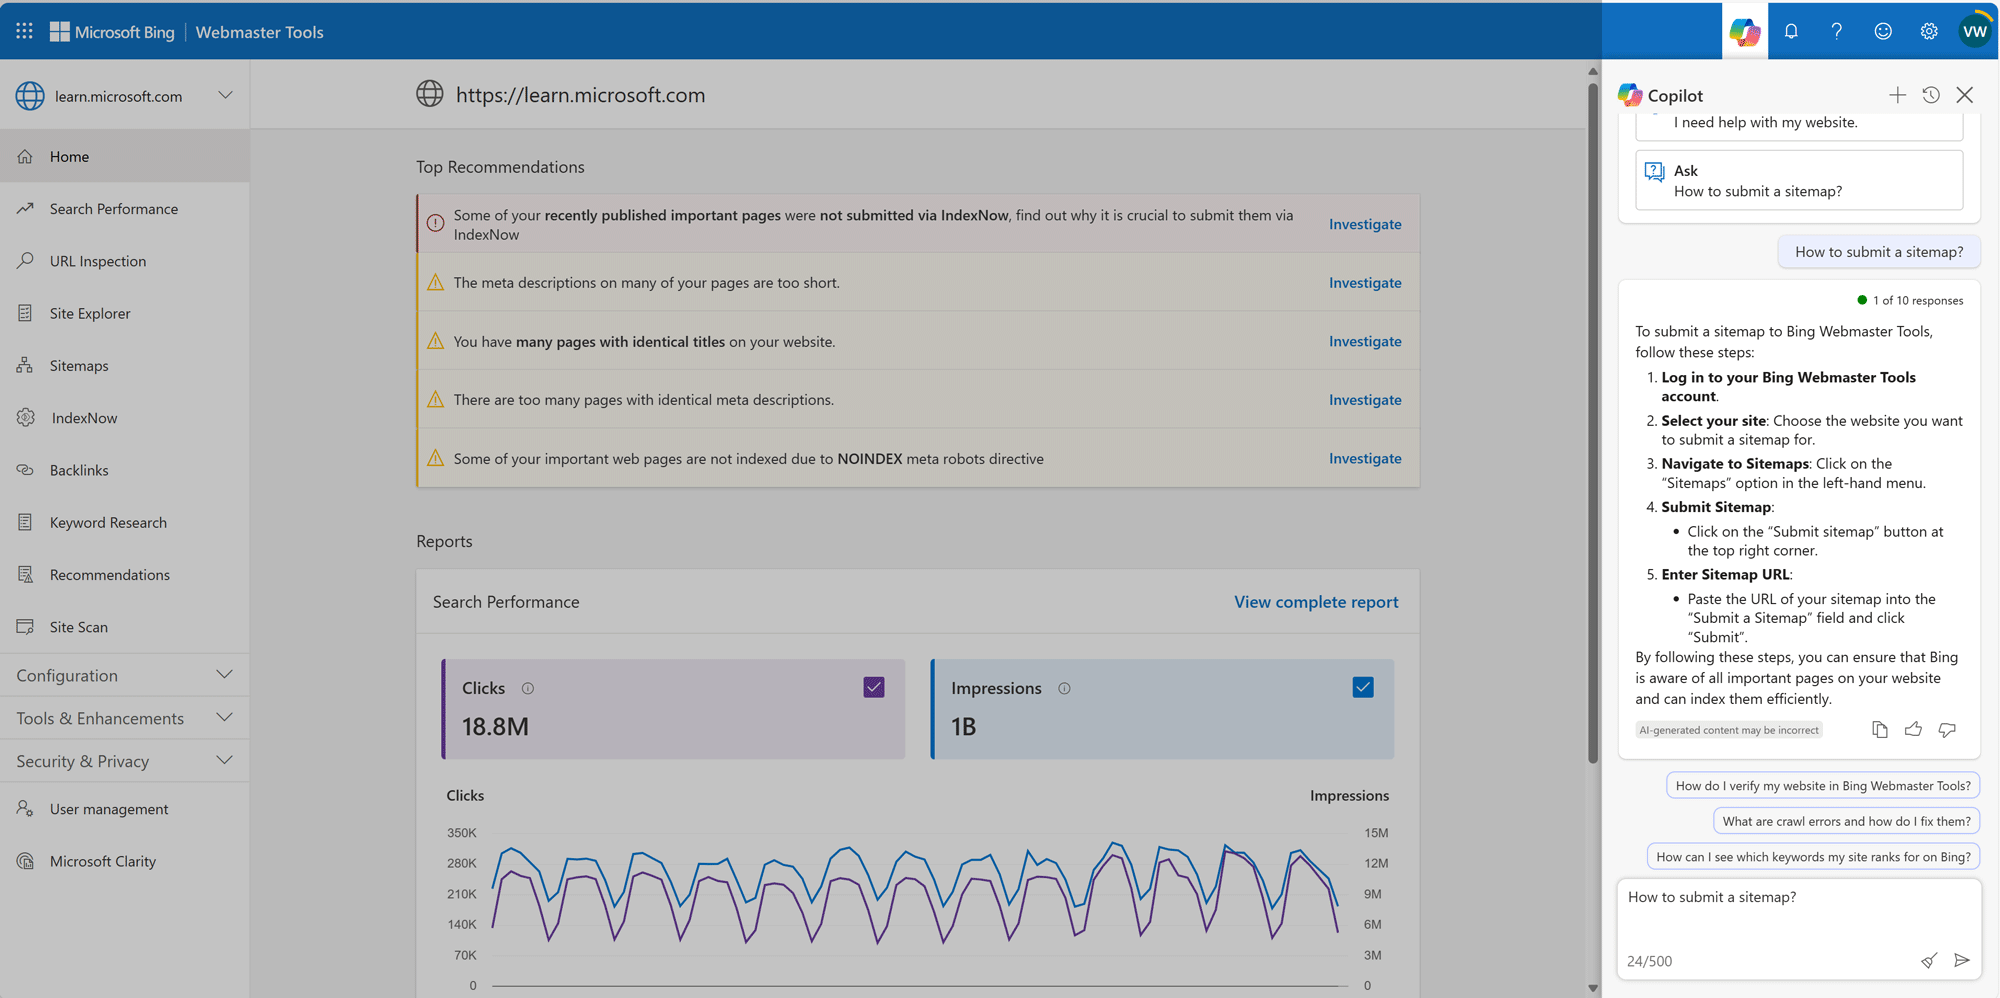This screenshot has width=2000, height=998.
Task: Open Keyword Research in sidebar
Action: 124,522
